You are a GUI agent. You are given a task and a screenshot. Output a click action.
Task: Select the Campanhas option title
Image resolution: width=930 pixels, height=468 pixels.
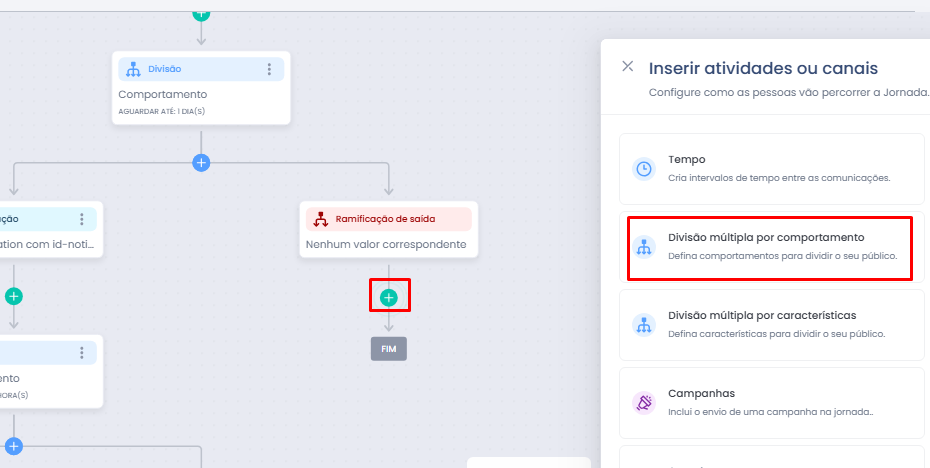click(x=702, y=393)
